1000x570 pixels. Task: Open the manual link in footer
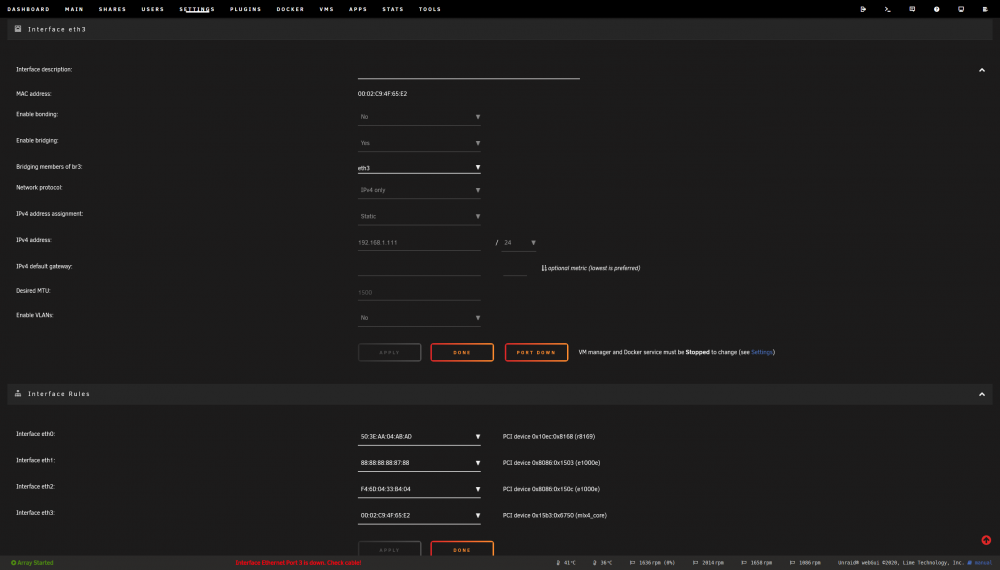click(x=983, y=562)
